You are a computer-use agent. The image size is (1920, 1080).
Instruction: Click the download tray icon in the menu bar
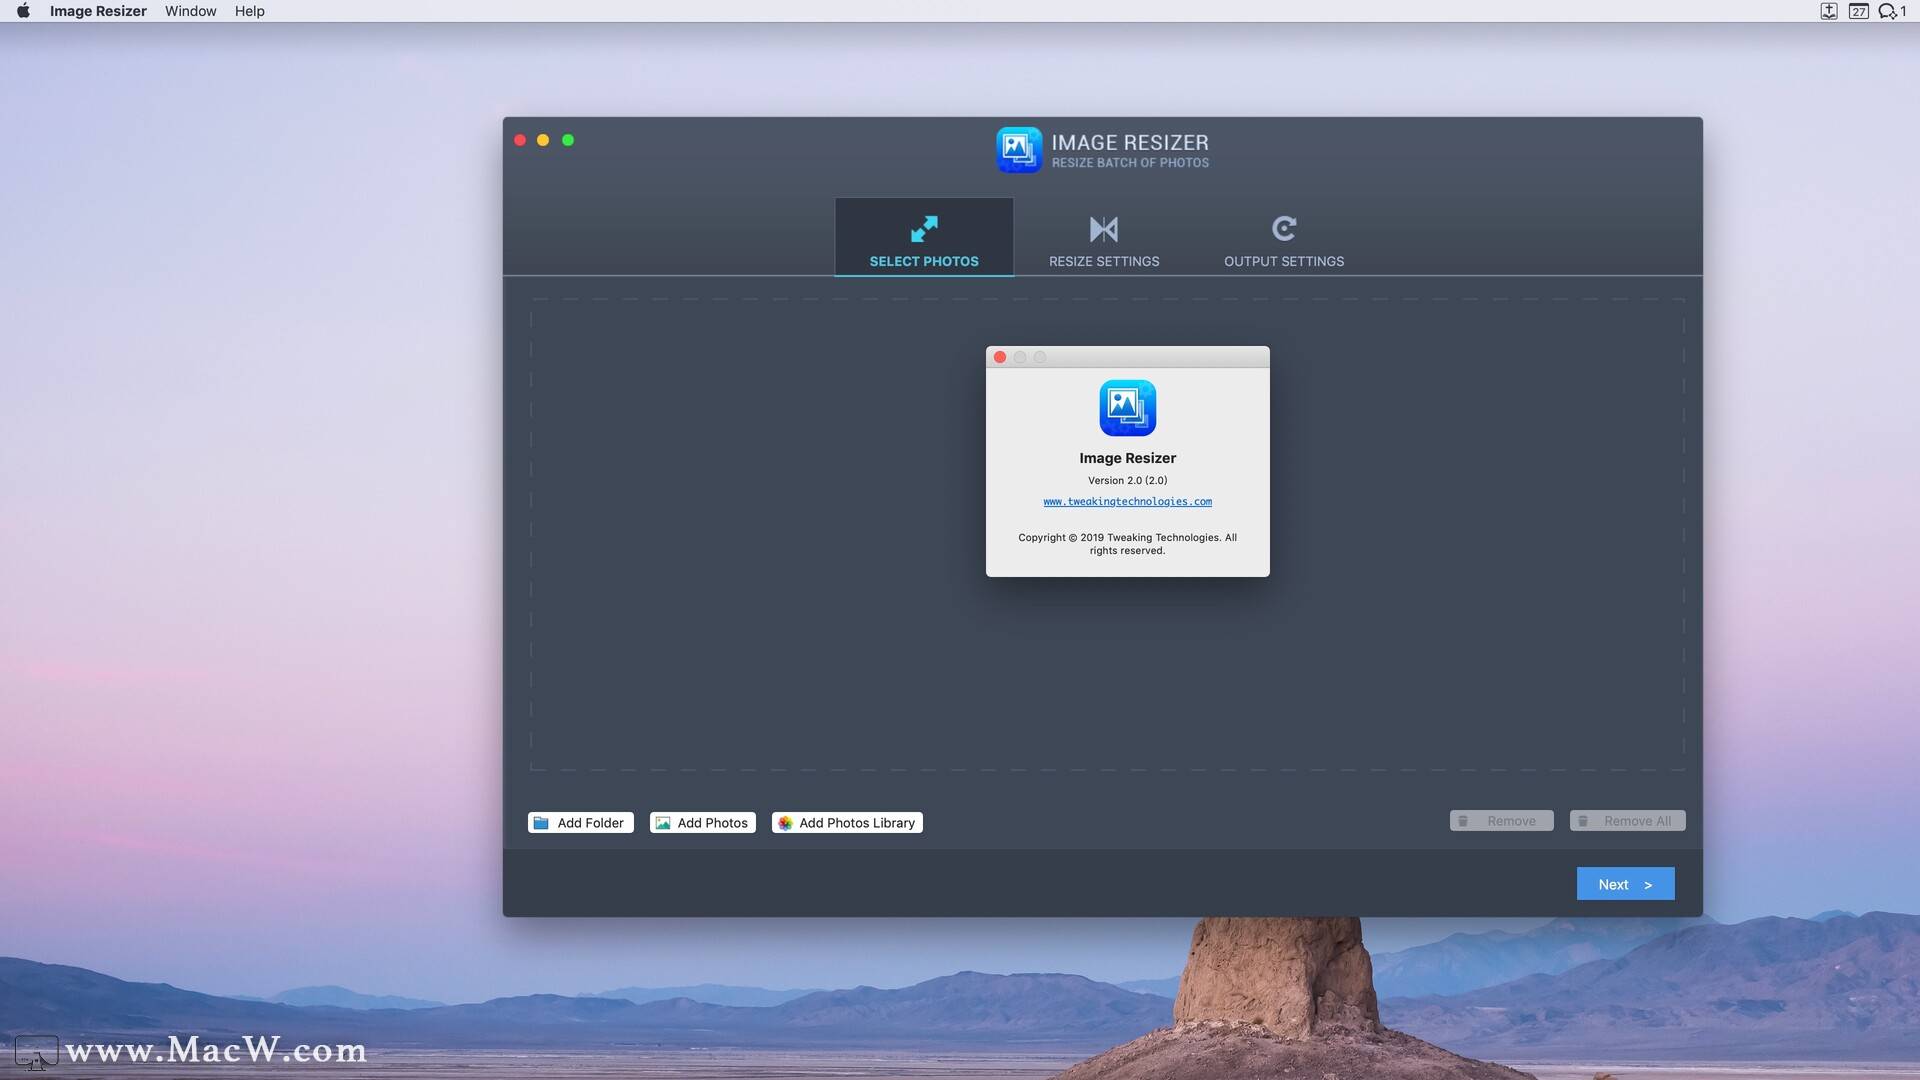pyautogui.click(x=1828, y=11)
